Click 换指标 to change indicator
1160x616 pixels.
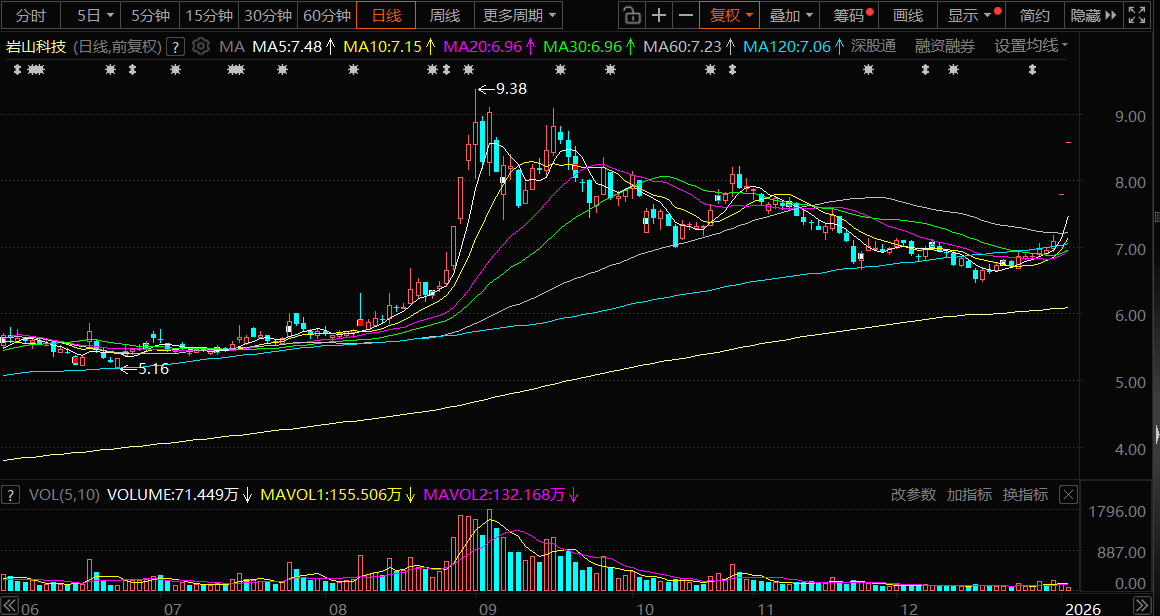[x=1025, y=495]
